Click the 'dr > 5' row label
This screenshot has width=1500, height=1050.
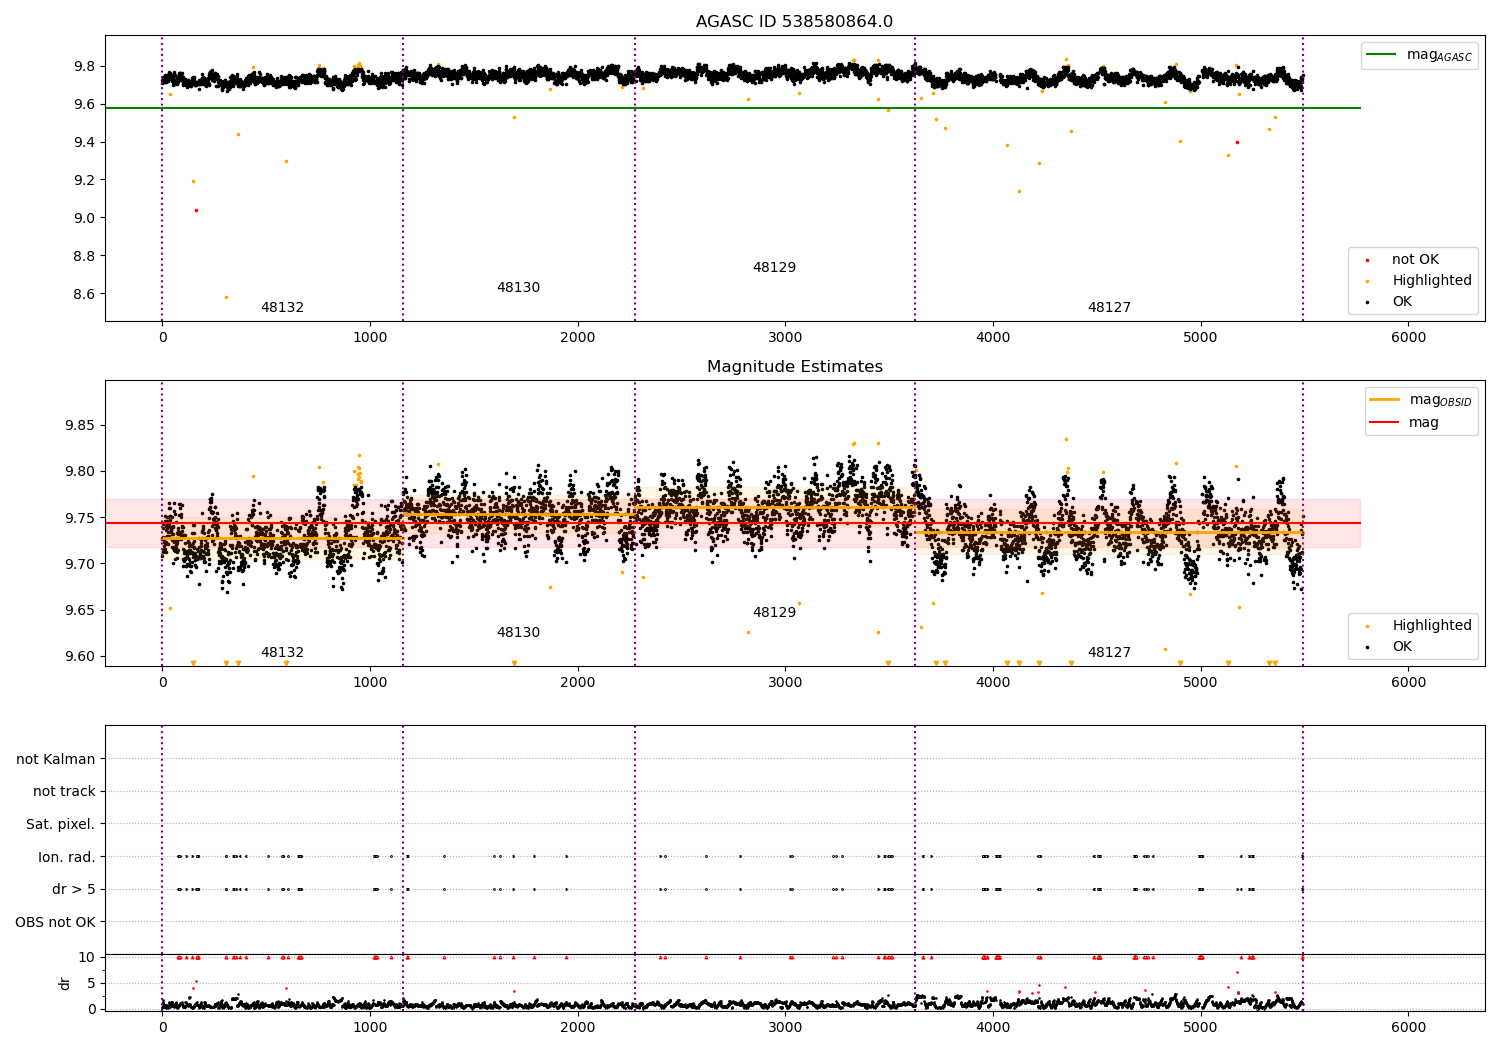tap(74, 889)
